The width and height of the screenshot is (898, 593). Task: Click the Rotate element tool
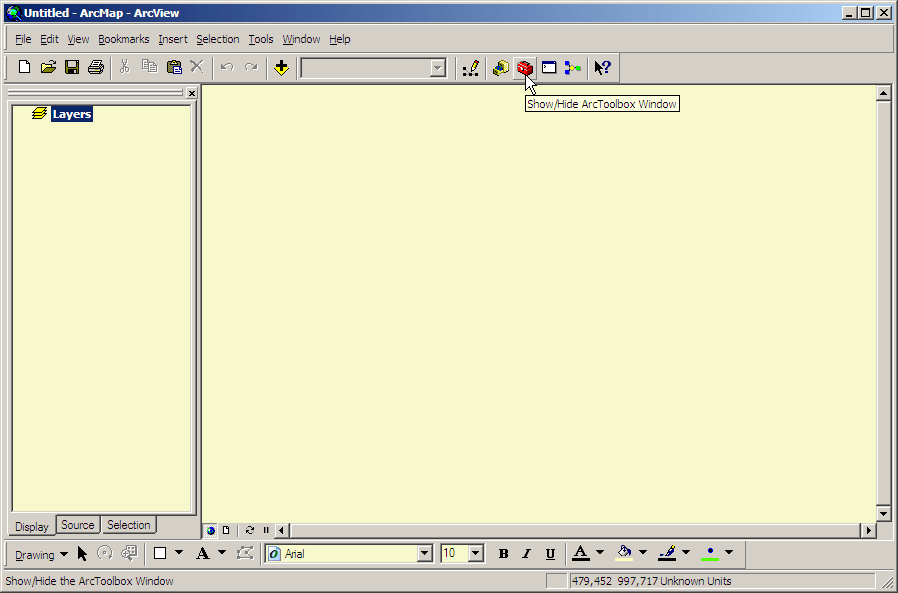(x=105, y=553)
